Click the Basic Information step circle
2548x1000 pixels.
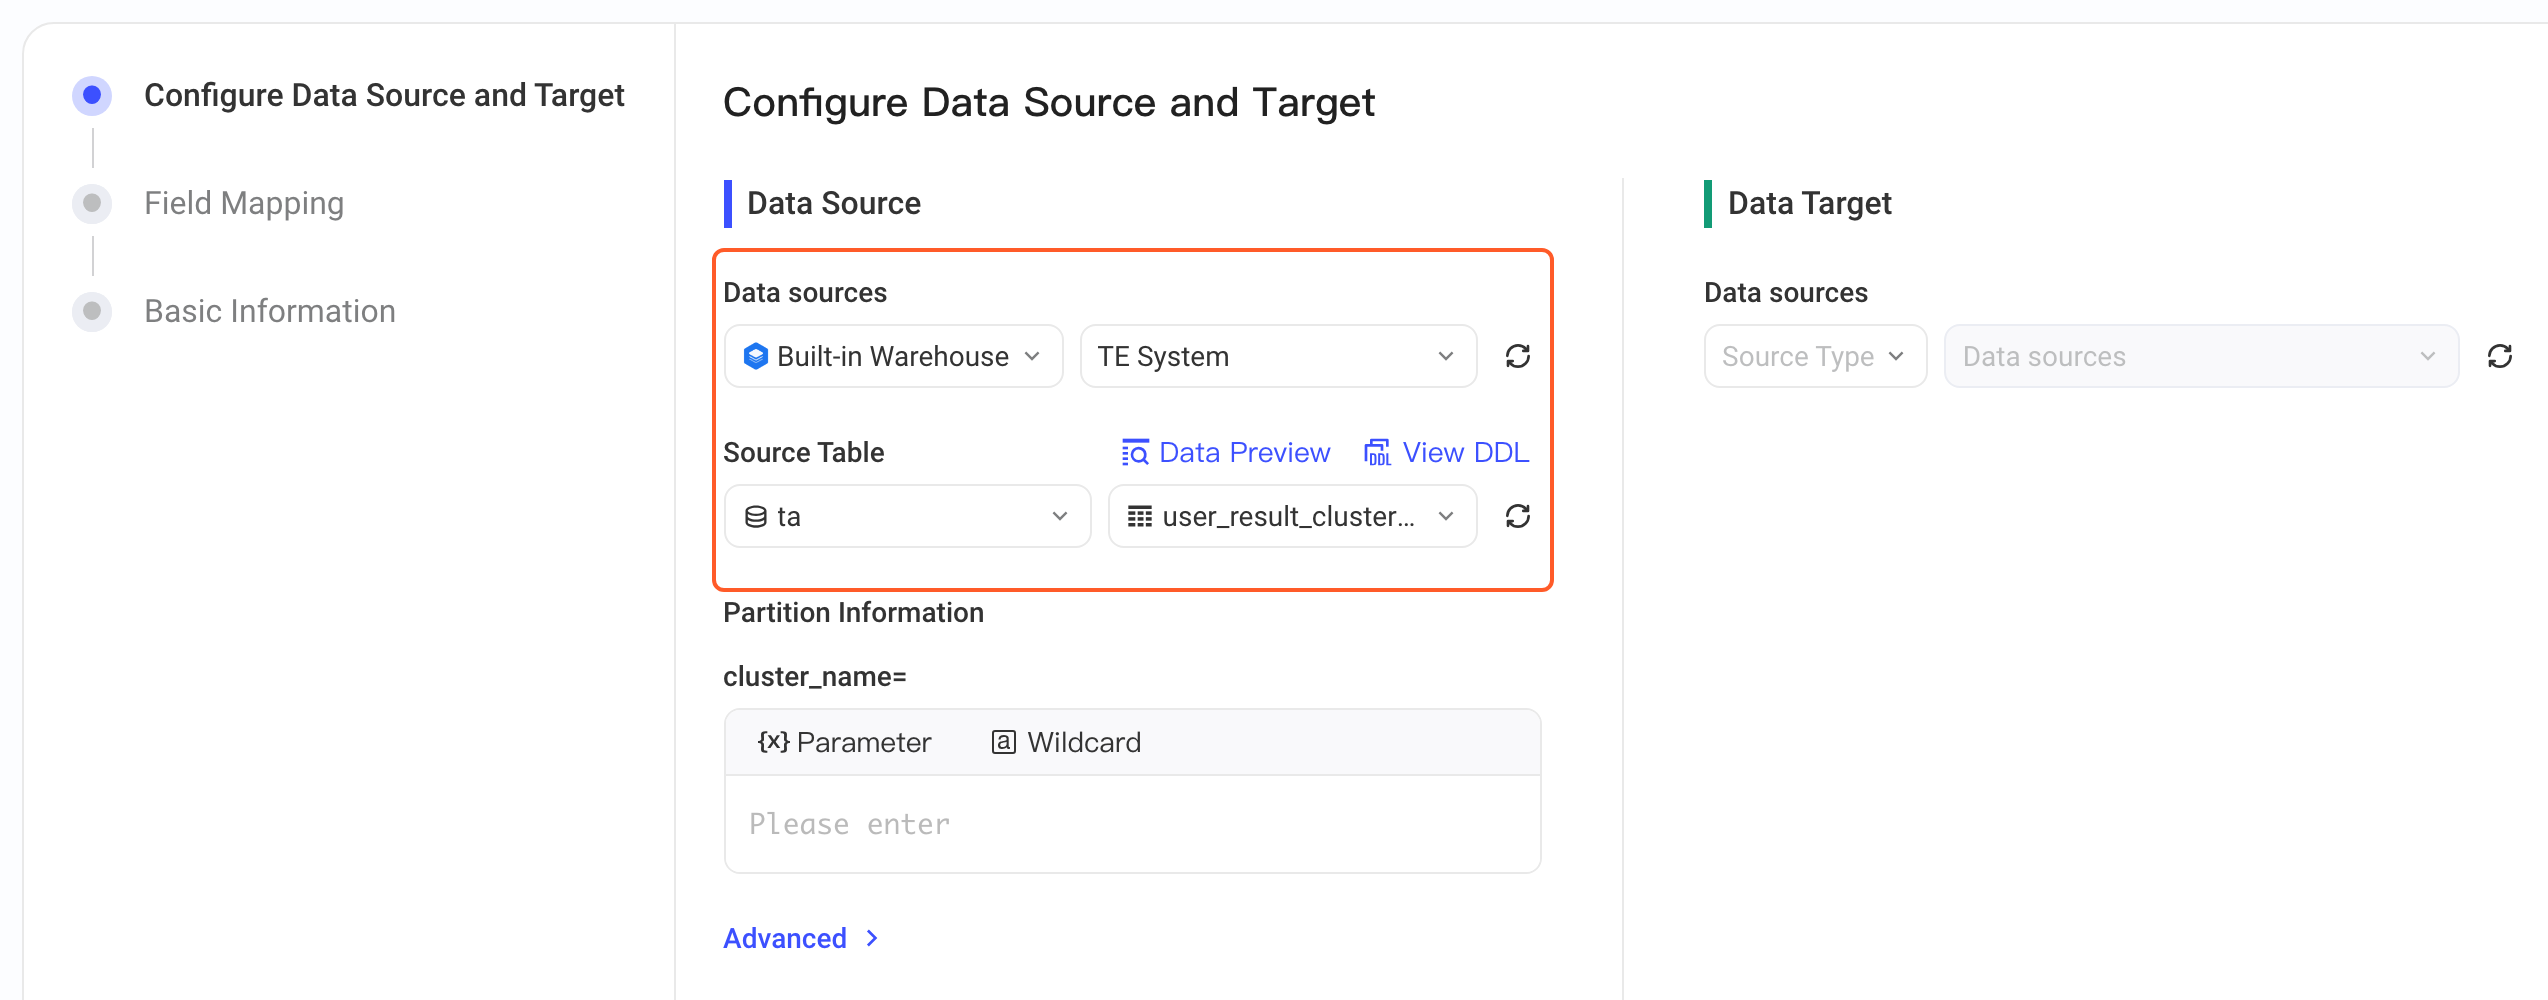tap(92, 311)
